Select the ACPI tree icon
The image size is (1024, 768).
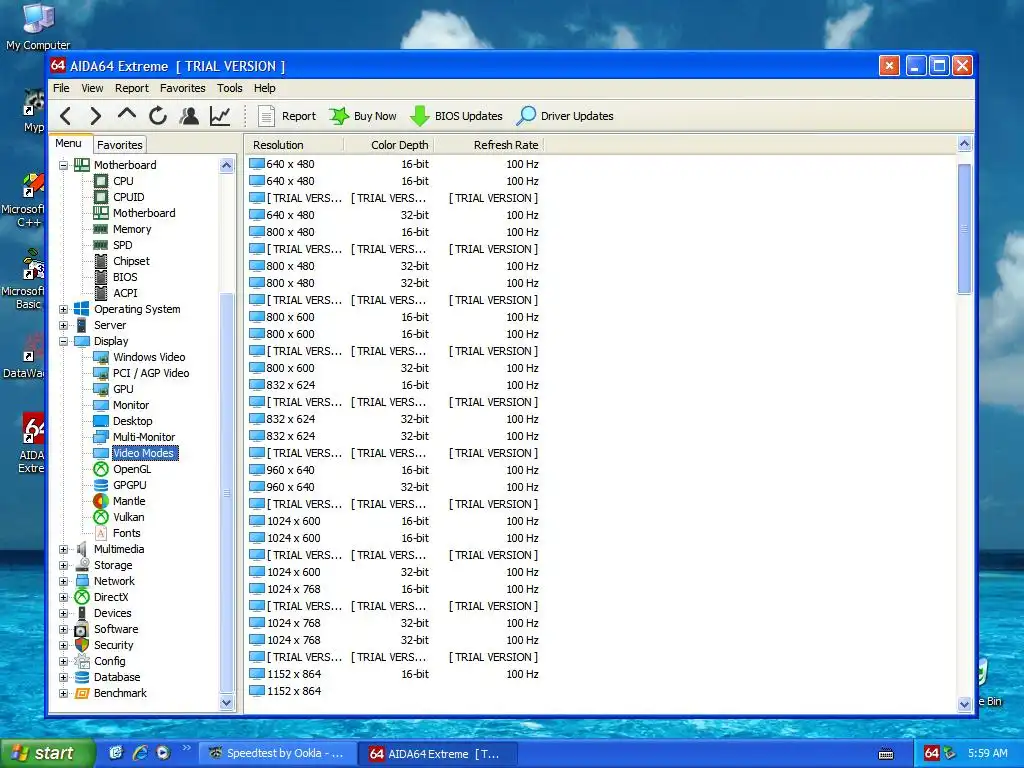pos(101,293)
